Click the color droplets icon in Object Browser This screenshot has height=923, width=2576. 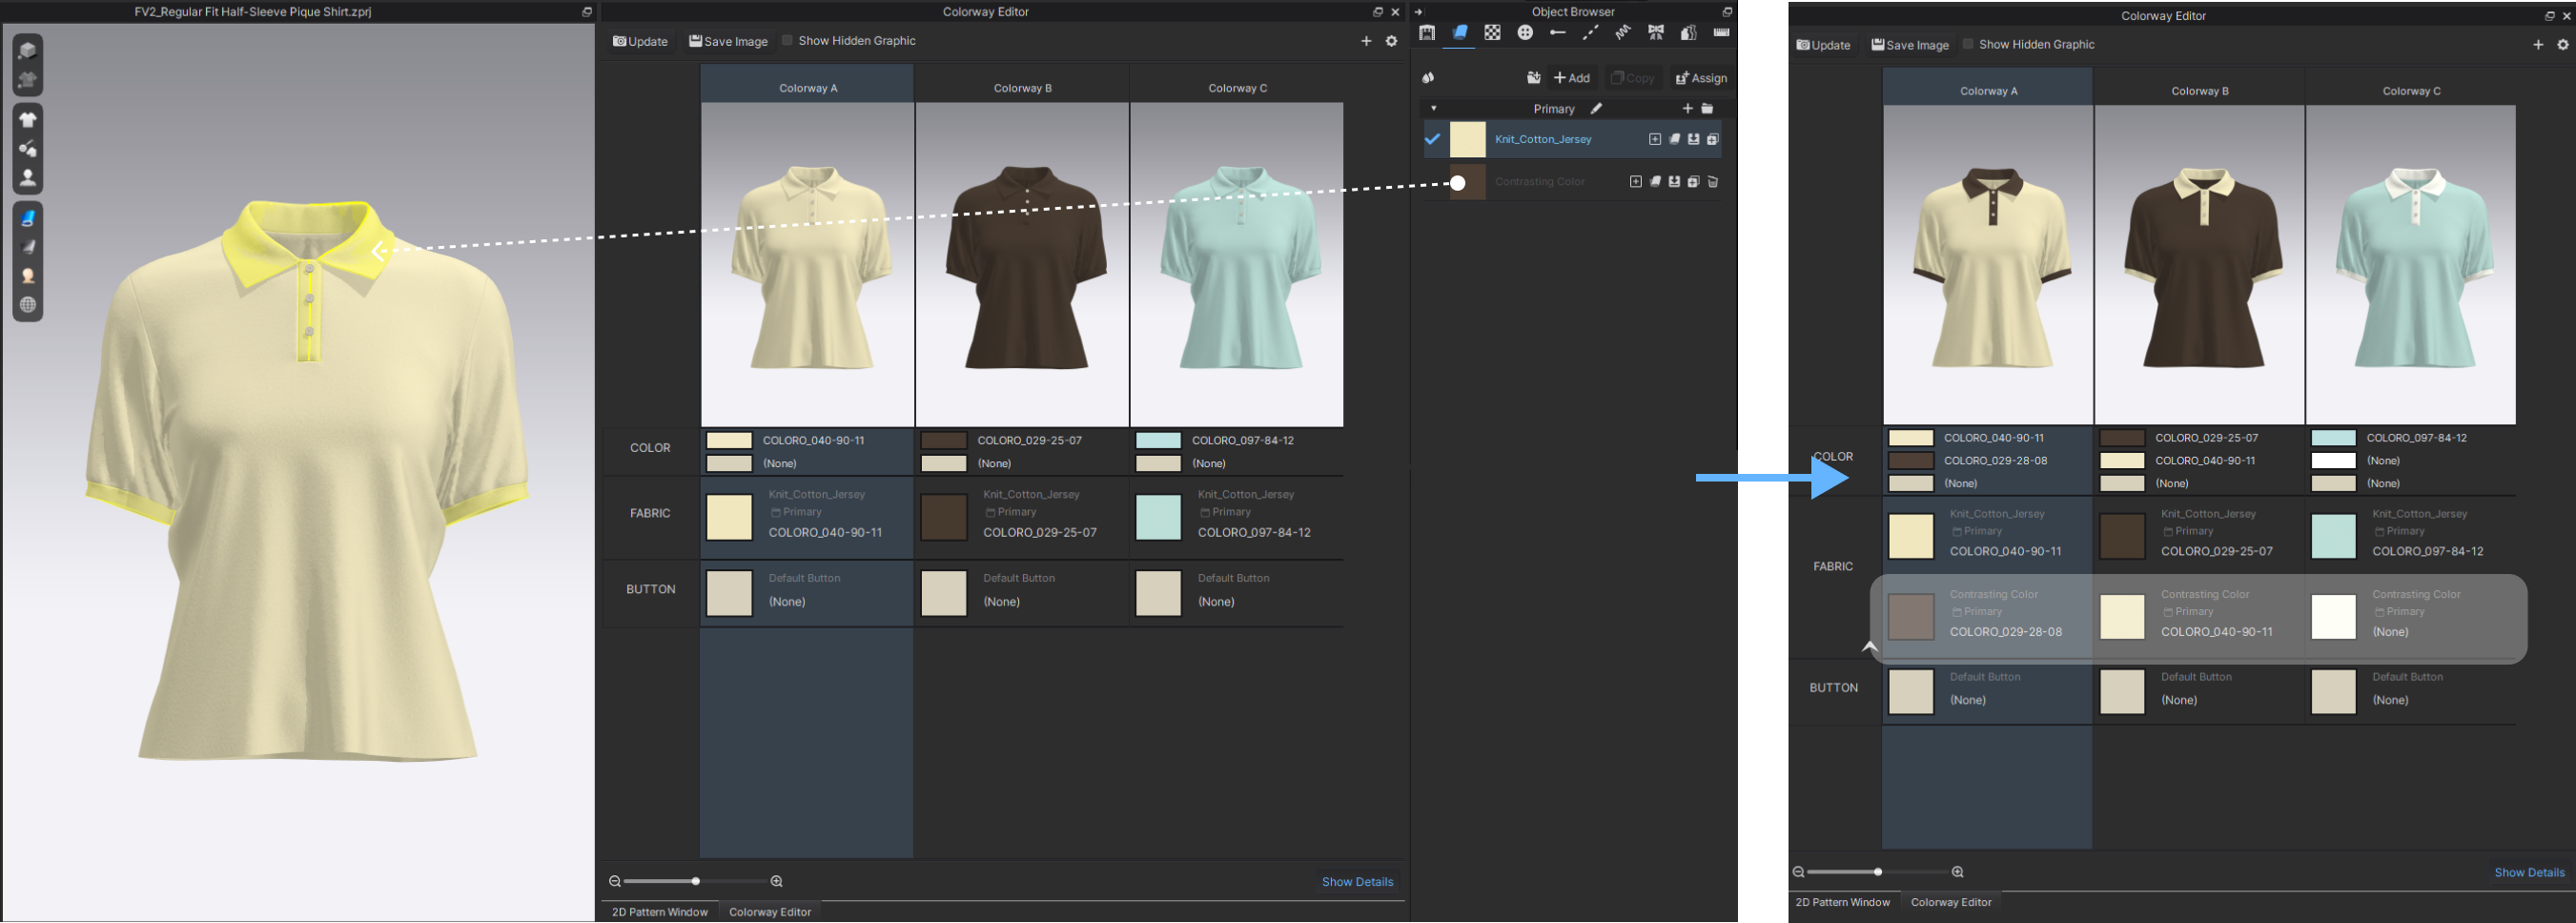[x=1429, y=78]
